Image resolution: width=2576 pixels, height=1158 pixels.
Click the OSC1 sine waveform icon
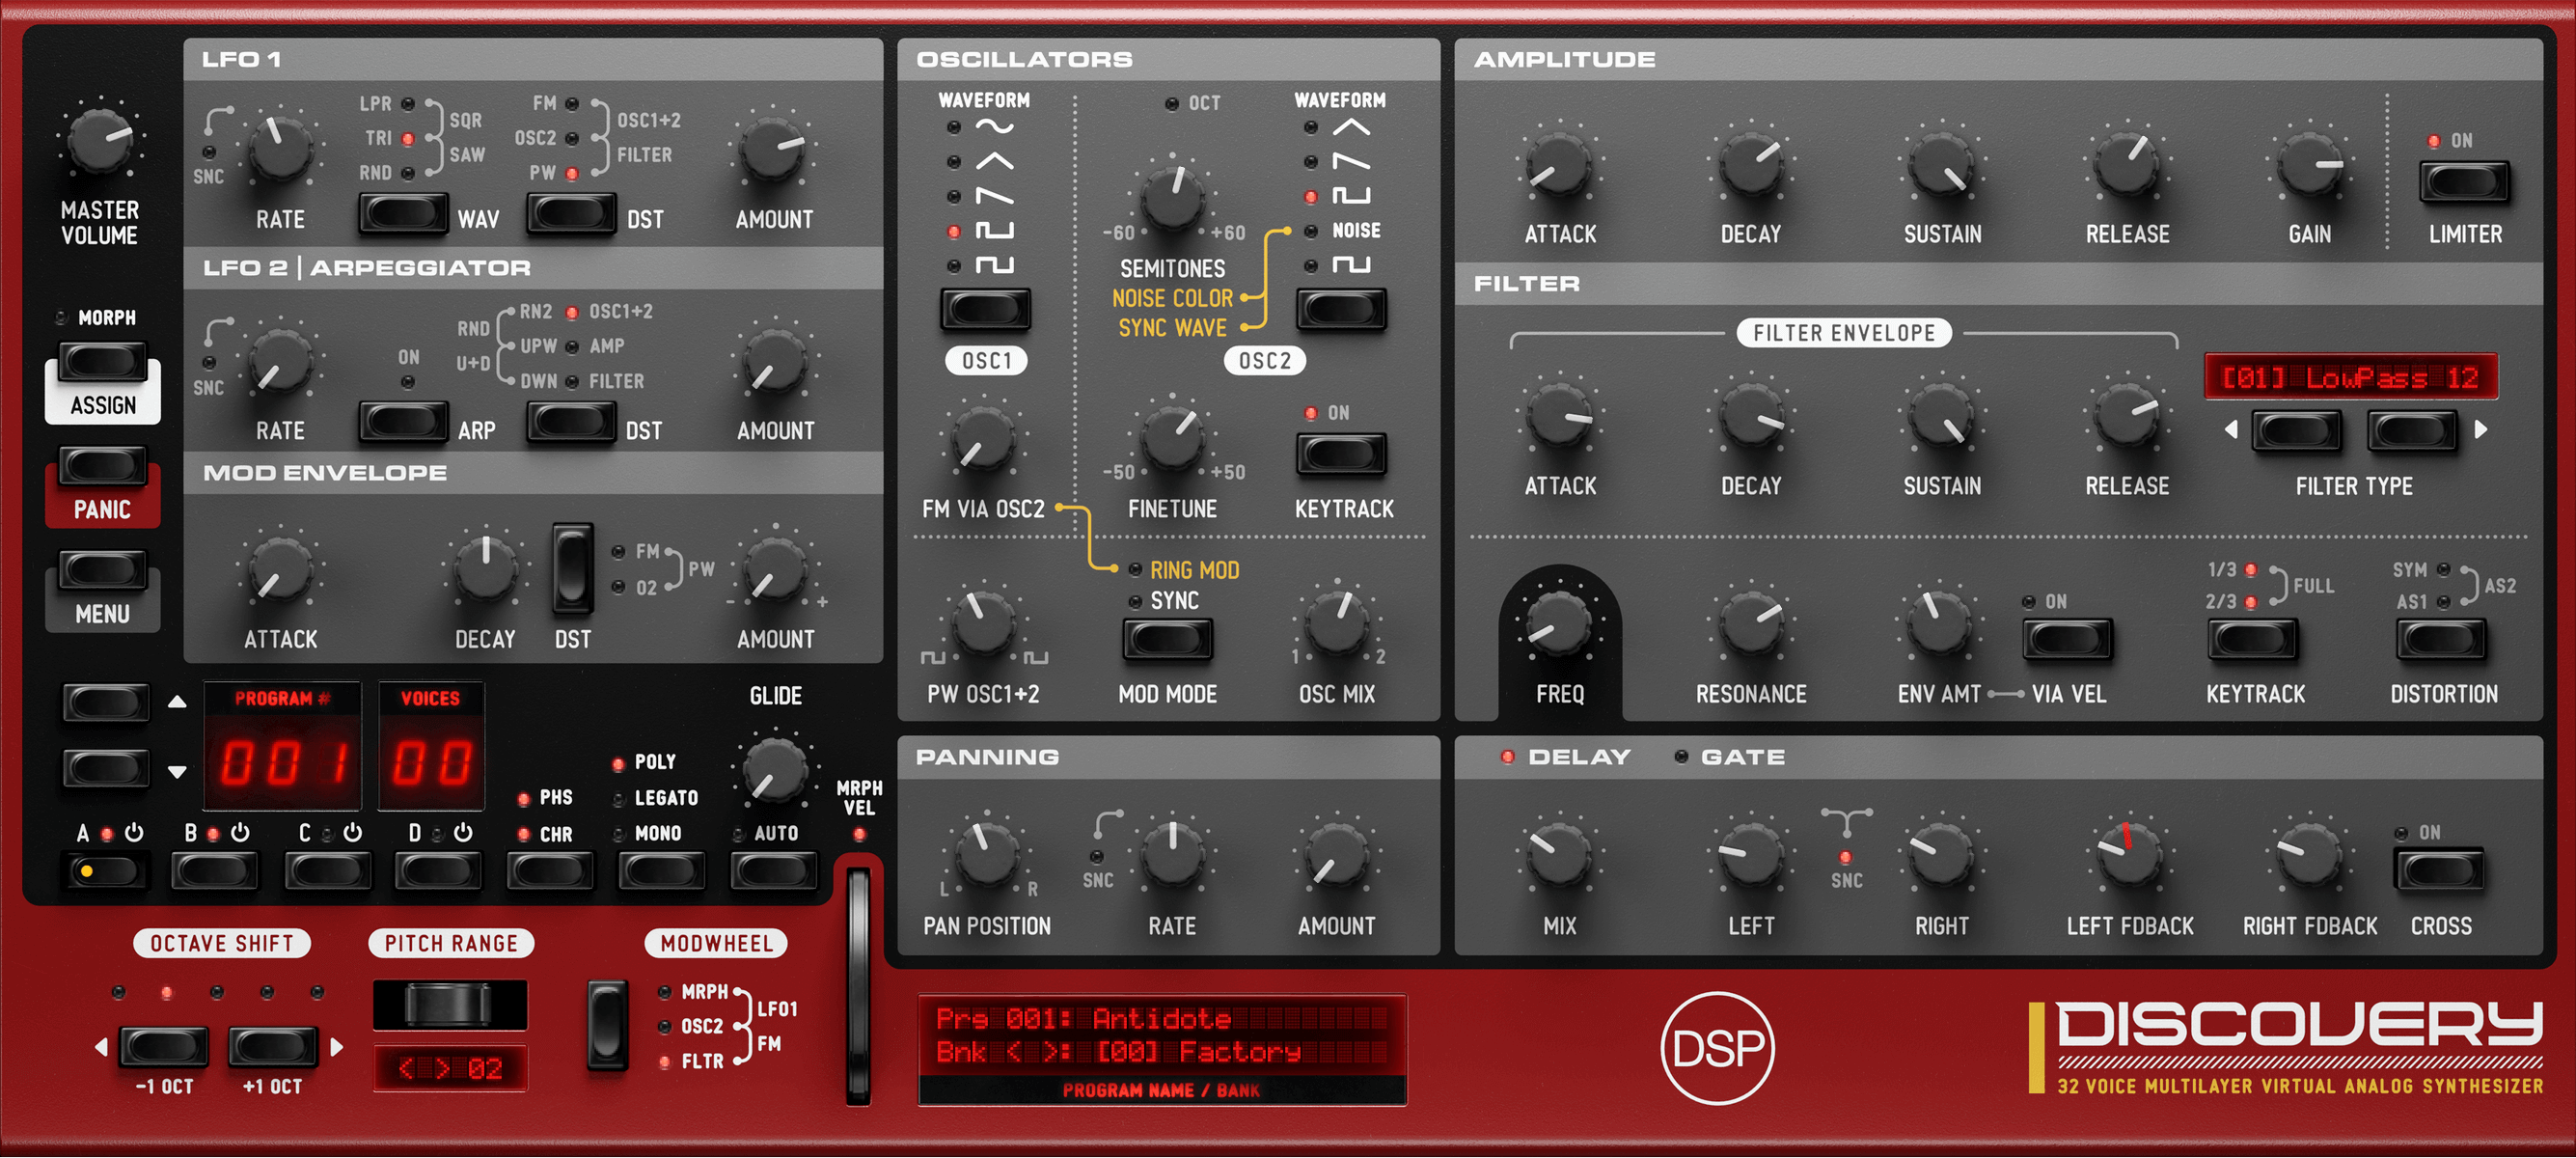point(994,127)
